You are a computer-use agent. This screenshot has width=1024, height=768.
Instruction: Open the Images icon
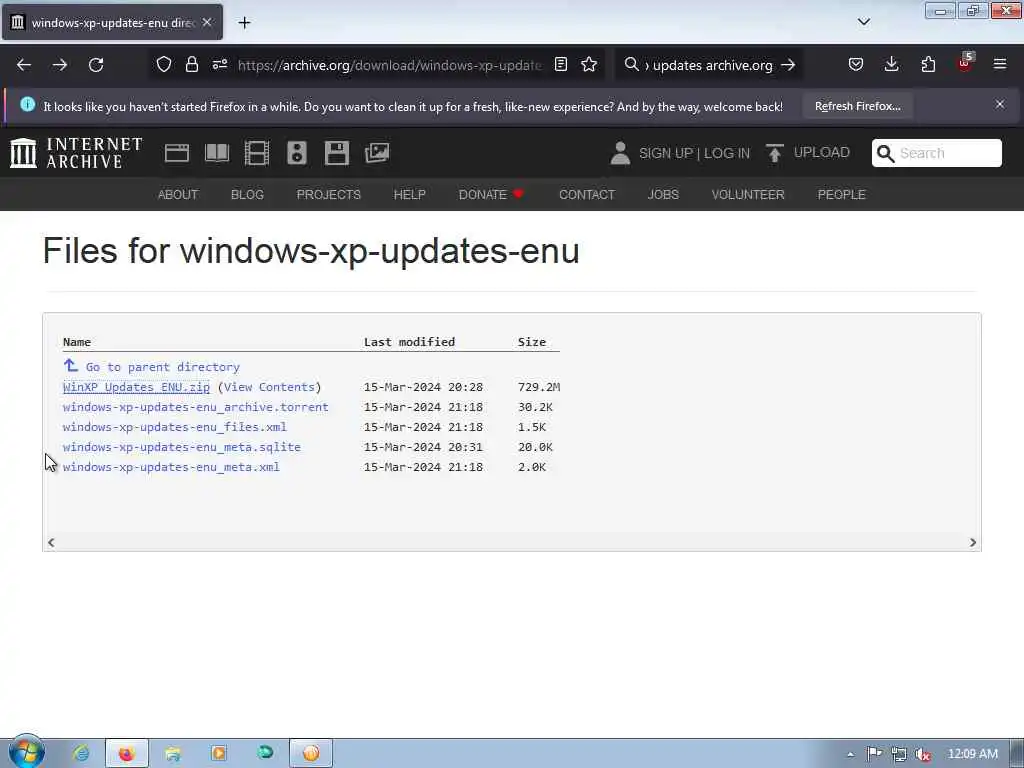tap(377, 153)
